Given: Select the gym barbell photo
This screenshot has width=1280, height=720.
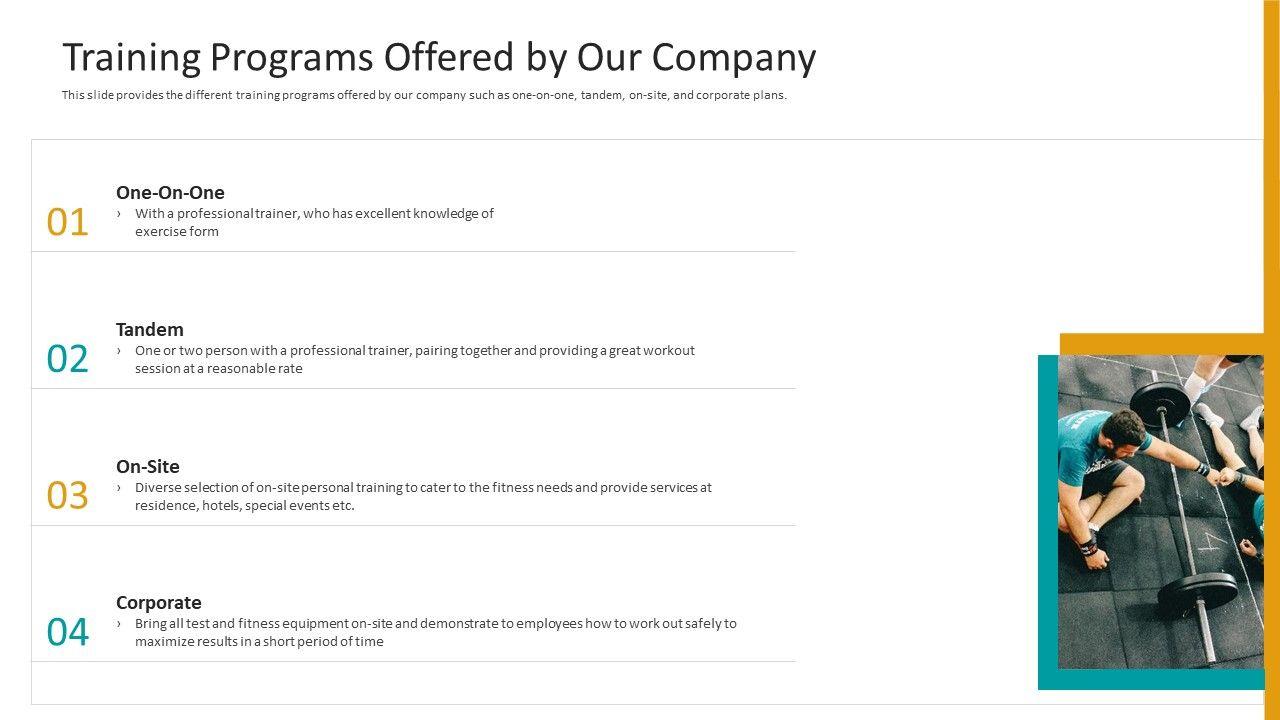Looking at the screenshot, I should click(1160, 510).
